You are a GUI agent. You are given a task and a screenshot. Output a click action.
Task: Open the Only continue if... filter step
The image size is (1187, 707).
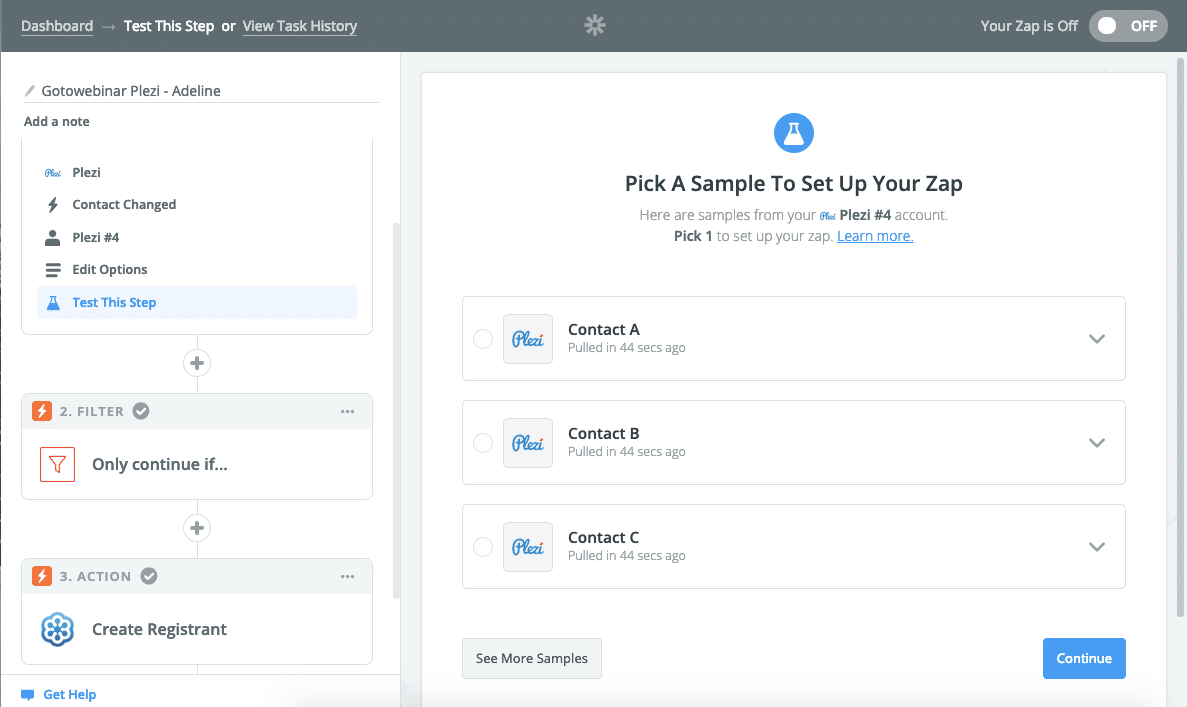pos(197,464)
